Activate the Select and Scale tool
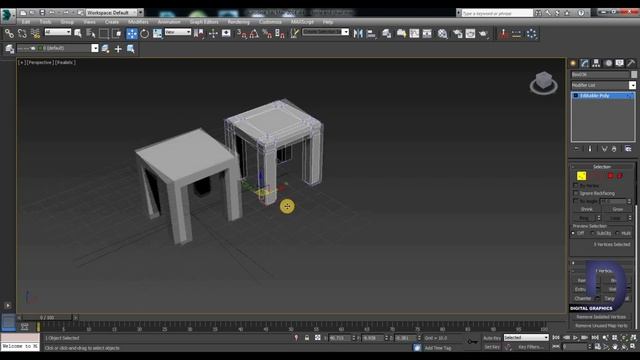 157,33
